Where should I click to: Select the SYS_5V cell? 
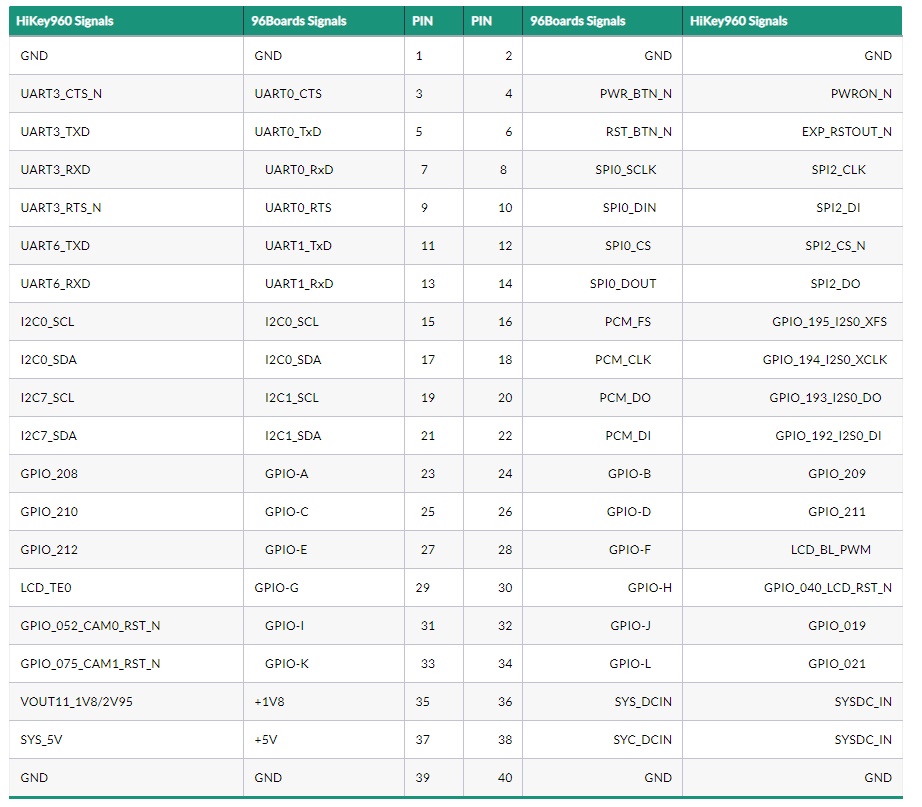pos(126,740)
